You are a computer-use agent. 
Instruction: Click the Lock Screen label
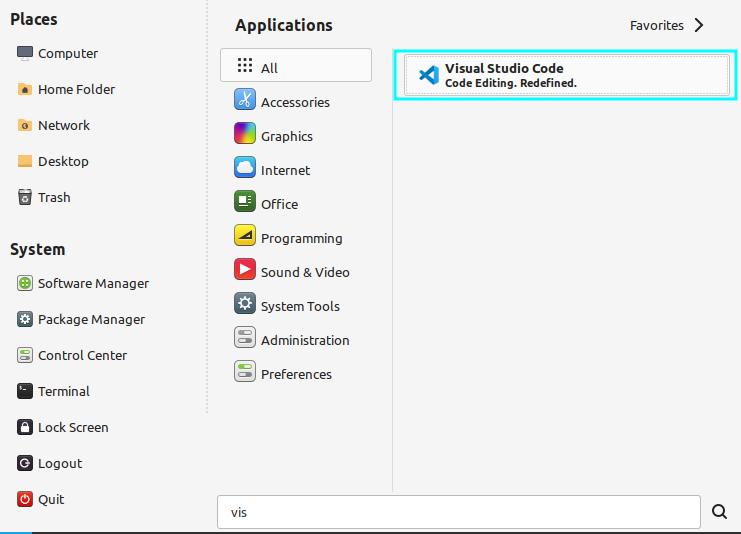pos(73,427)
